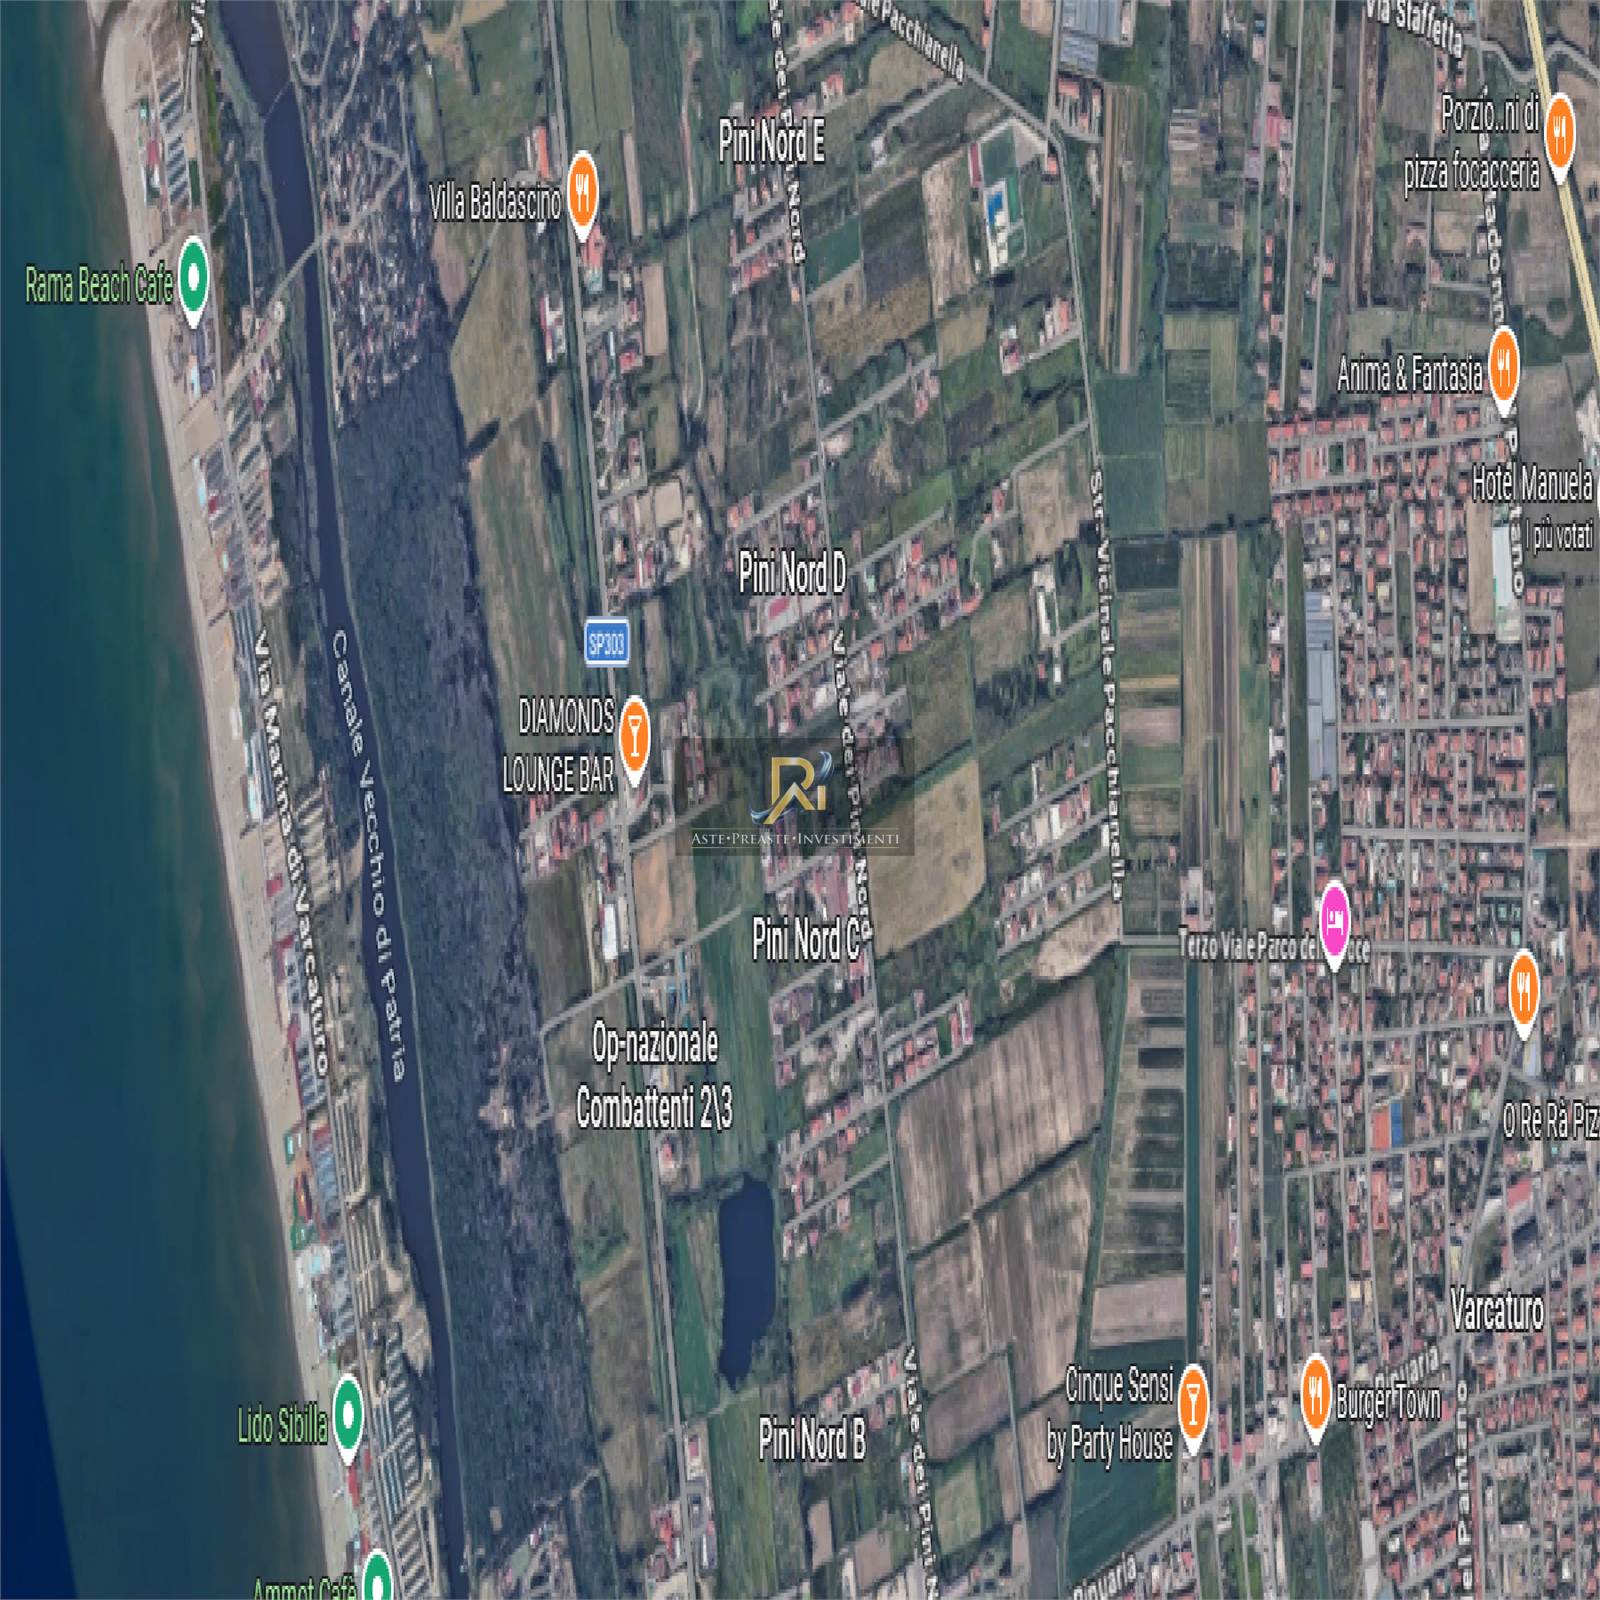The width and height of the screenshot is (1600, 1600).
Task: Open the Porzio..ni di pizza focacceria pin
Action: (1558, 132)
